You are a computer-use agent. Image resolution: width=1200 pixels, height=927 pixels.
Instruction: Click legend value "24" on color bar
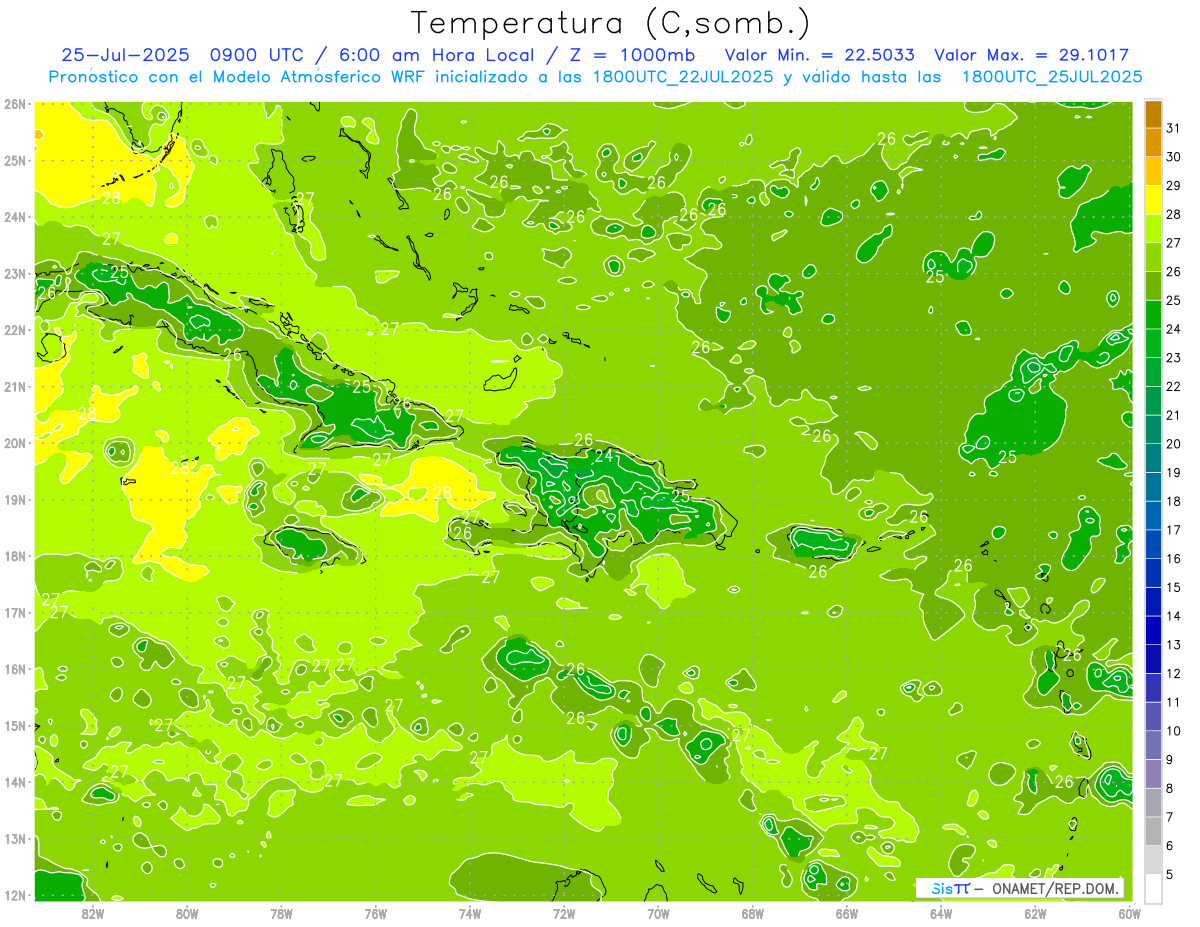1174,329
